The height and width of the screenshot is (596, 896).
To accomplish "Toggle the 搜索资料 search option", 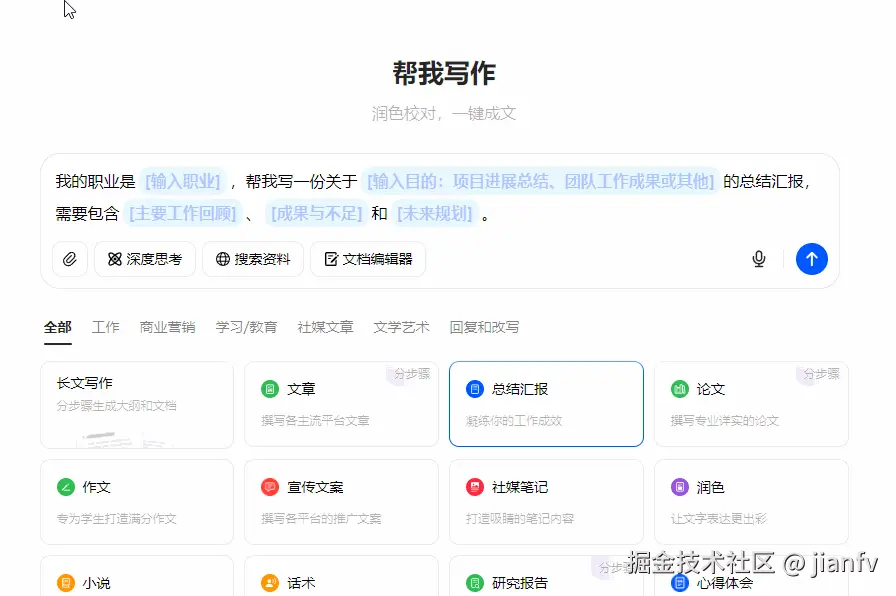I will pos(253,259).
